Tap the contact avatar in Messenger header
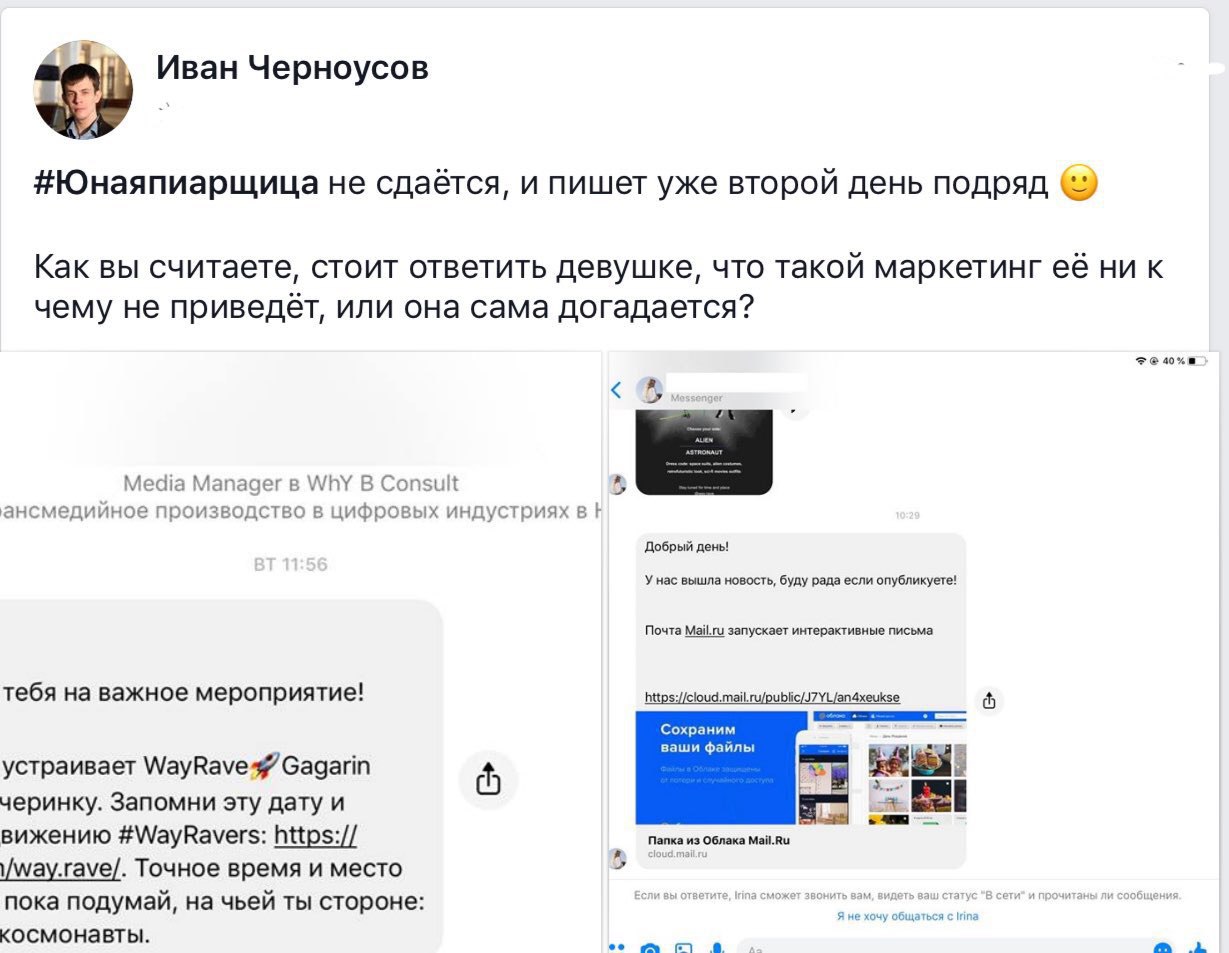Viewport: 1229px width, 953px height. [x=650, y=390]
